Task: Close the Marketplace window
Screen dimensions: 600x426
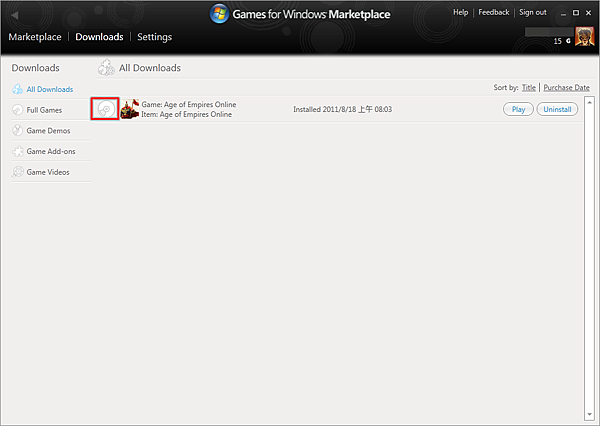Action: 589,13
